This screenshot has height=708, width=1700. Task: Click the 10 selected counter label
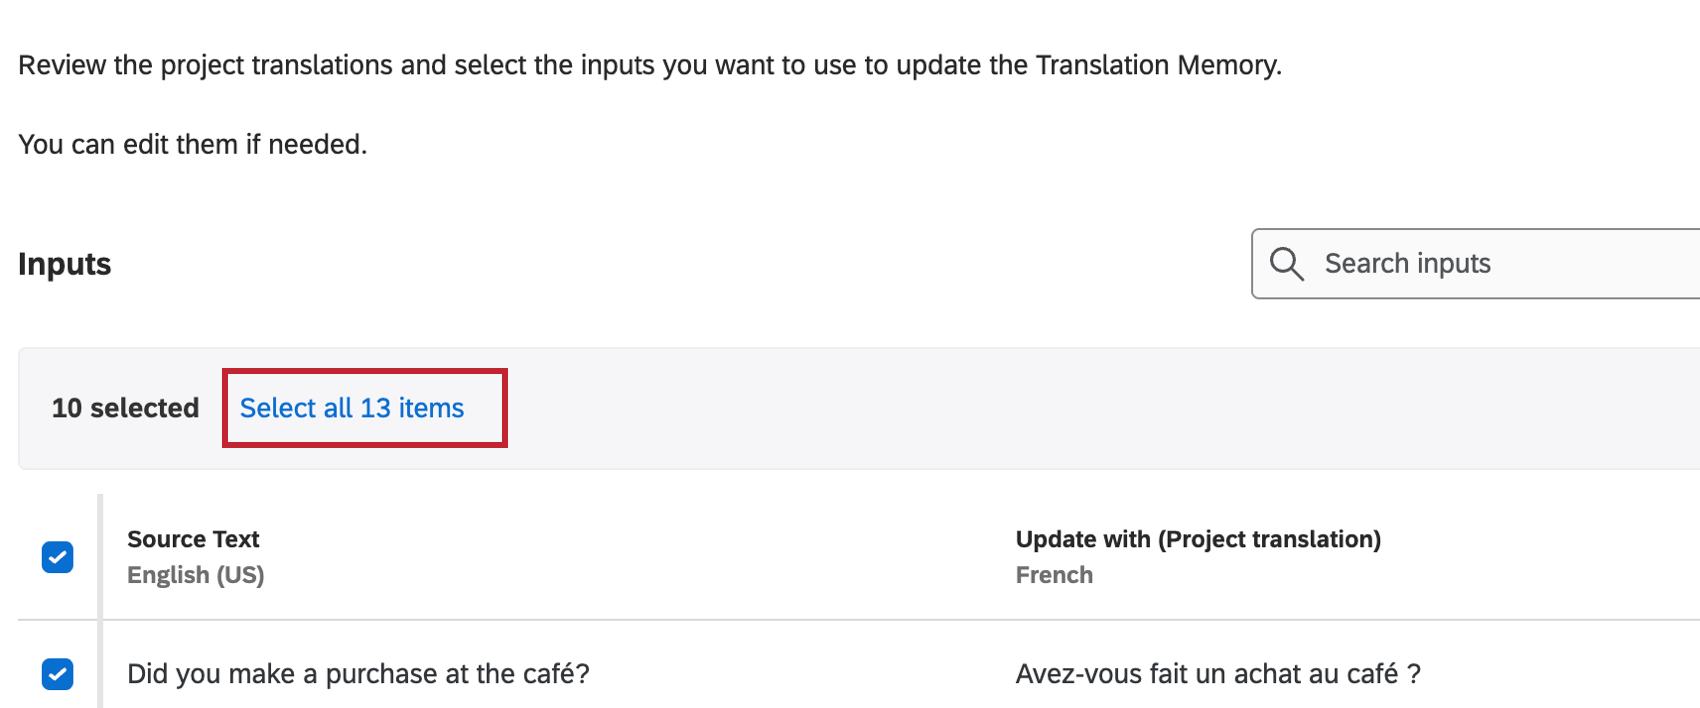point(125,408)
